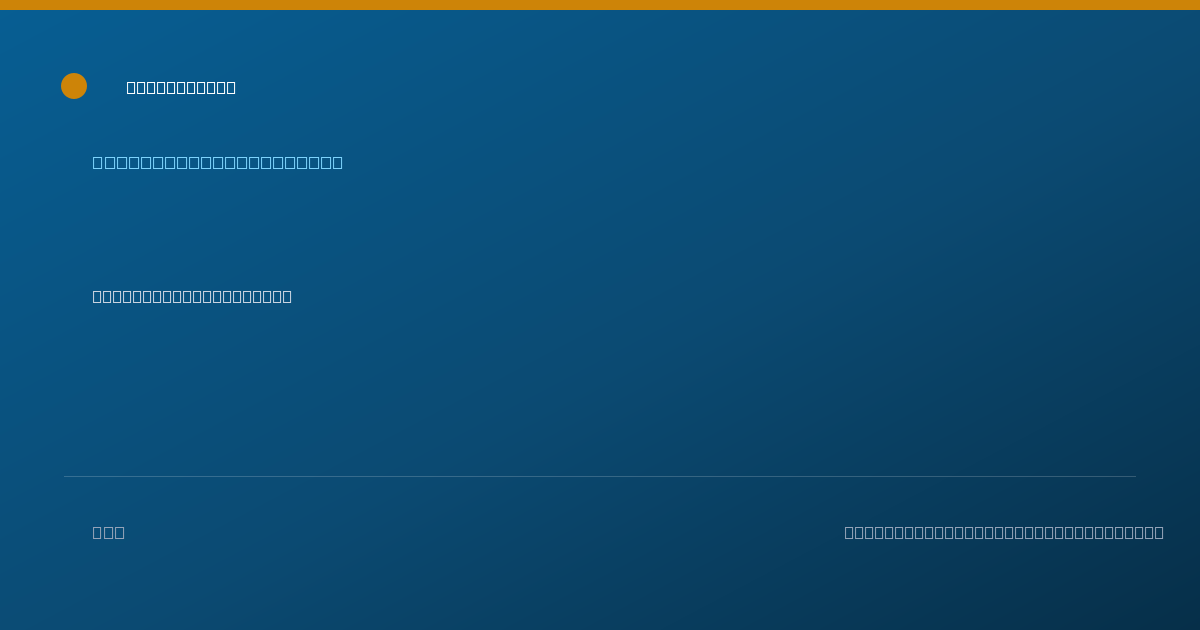This screenshot has width=1200, height=630.
Task: Click the short footer label at bottom left
Action: pyautogui.click(x=109, y=532)
